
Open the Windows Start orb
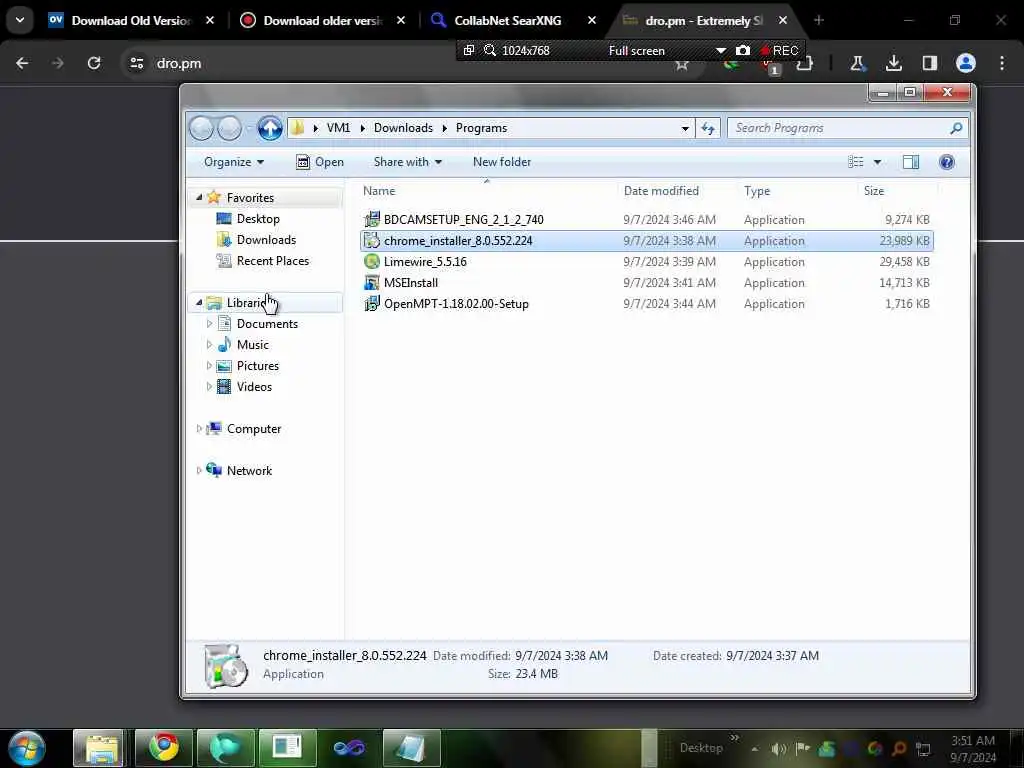coord(27,748)
